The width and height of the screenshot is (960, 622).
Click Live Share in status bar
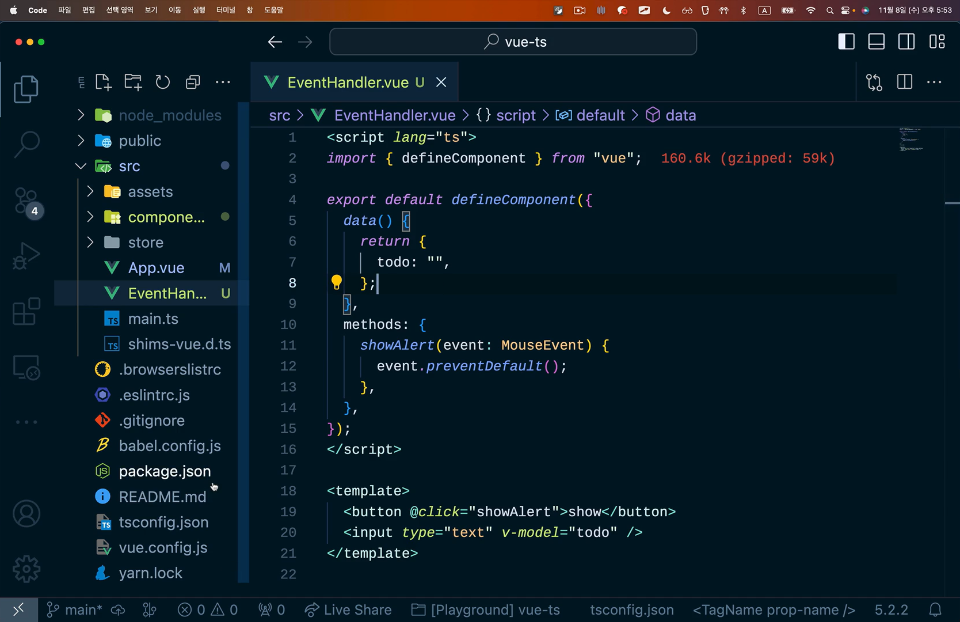348,610
